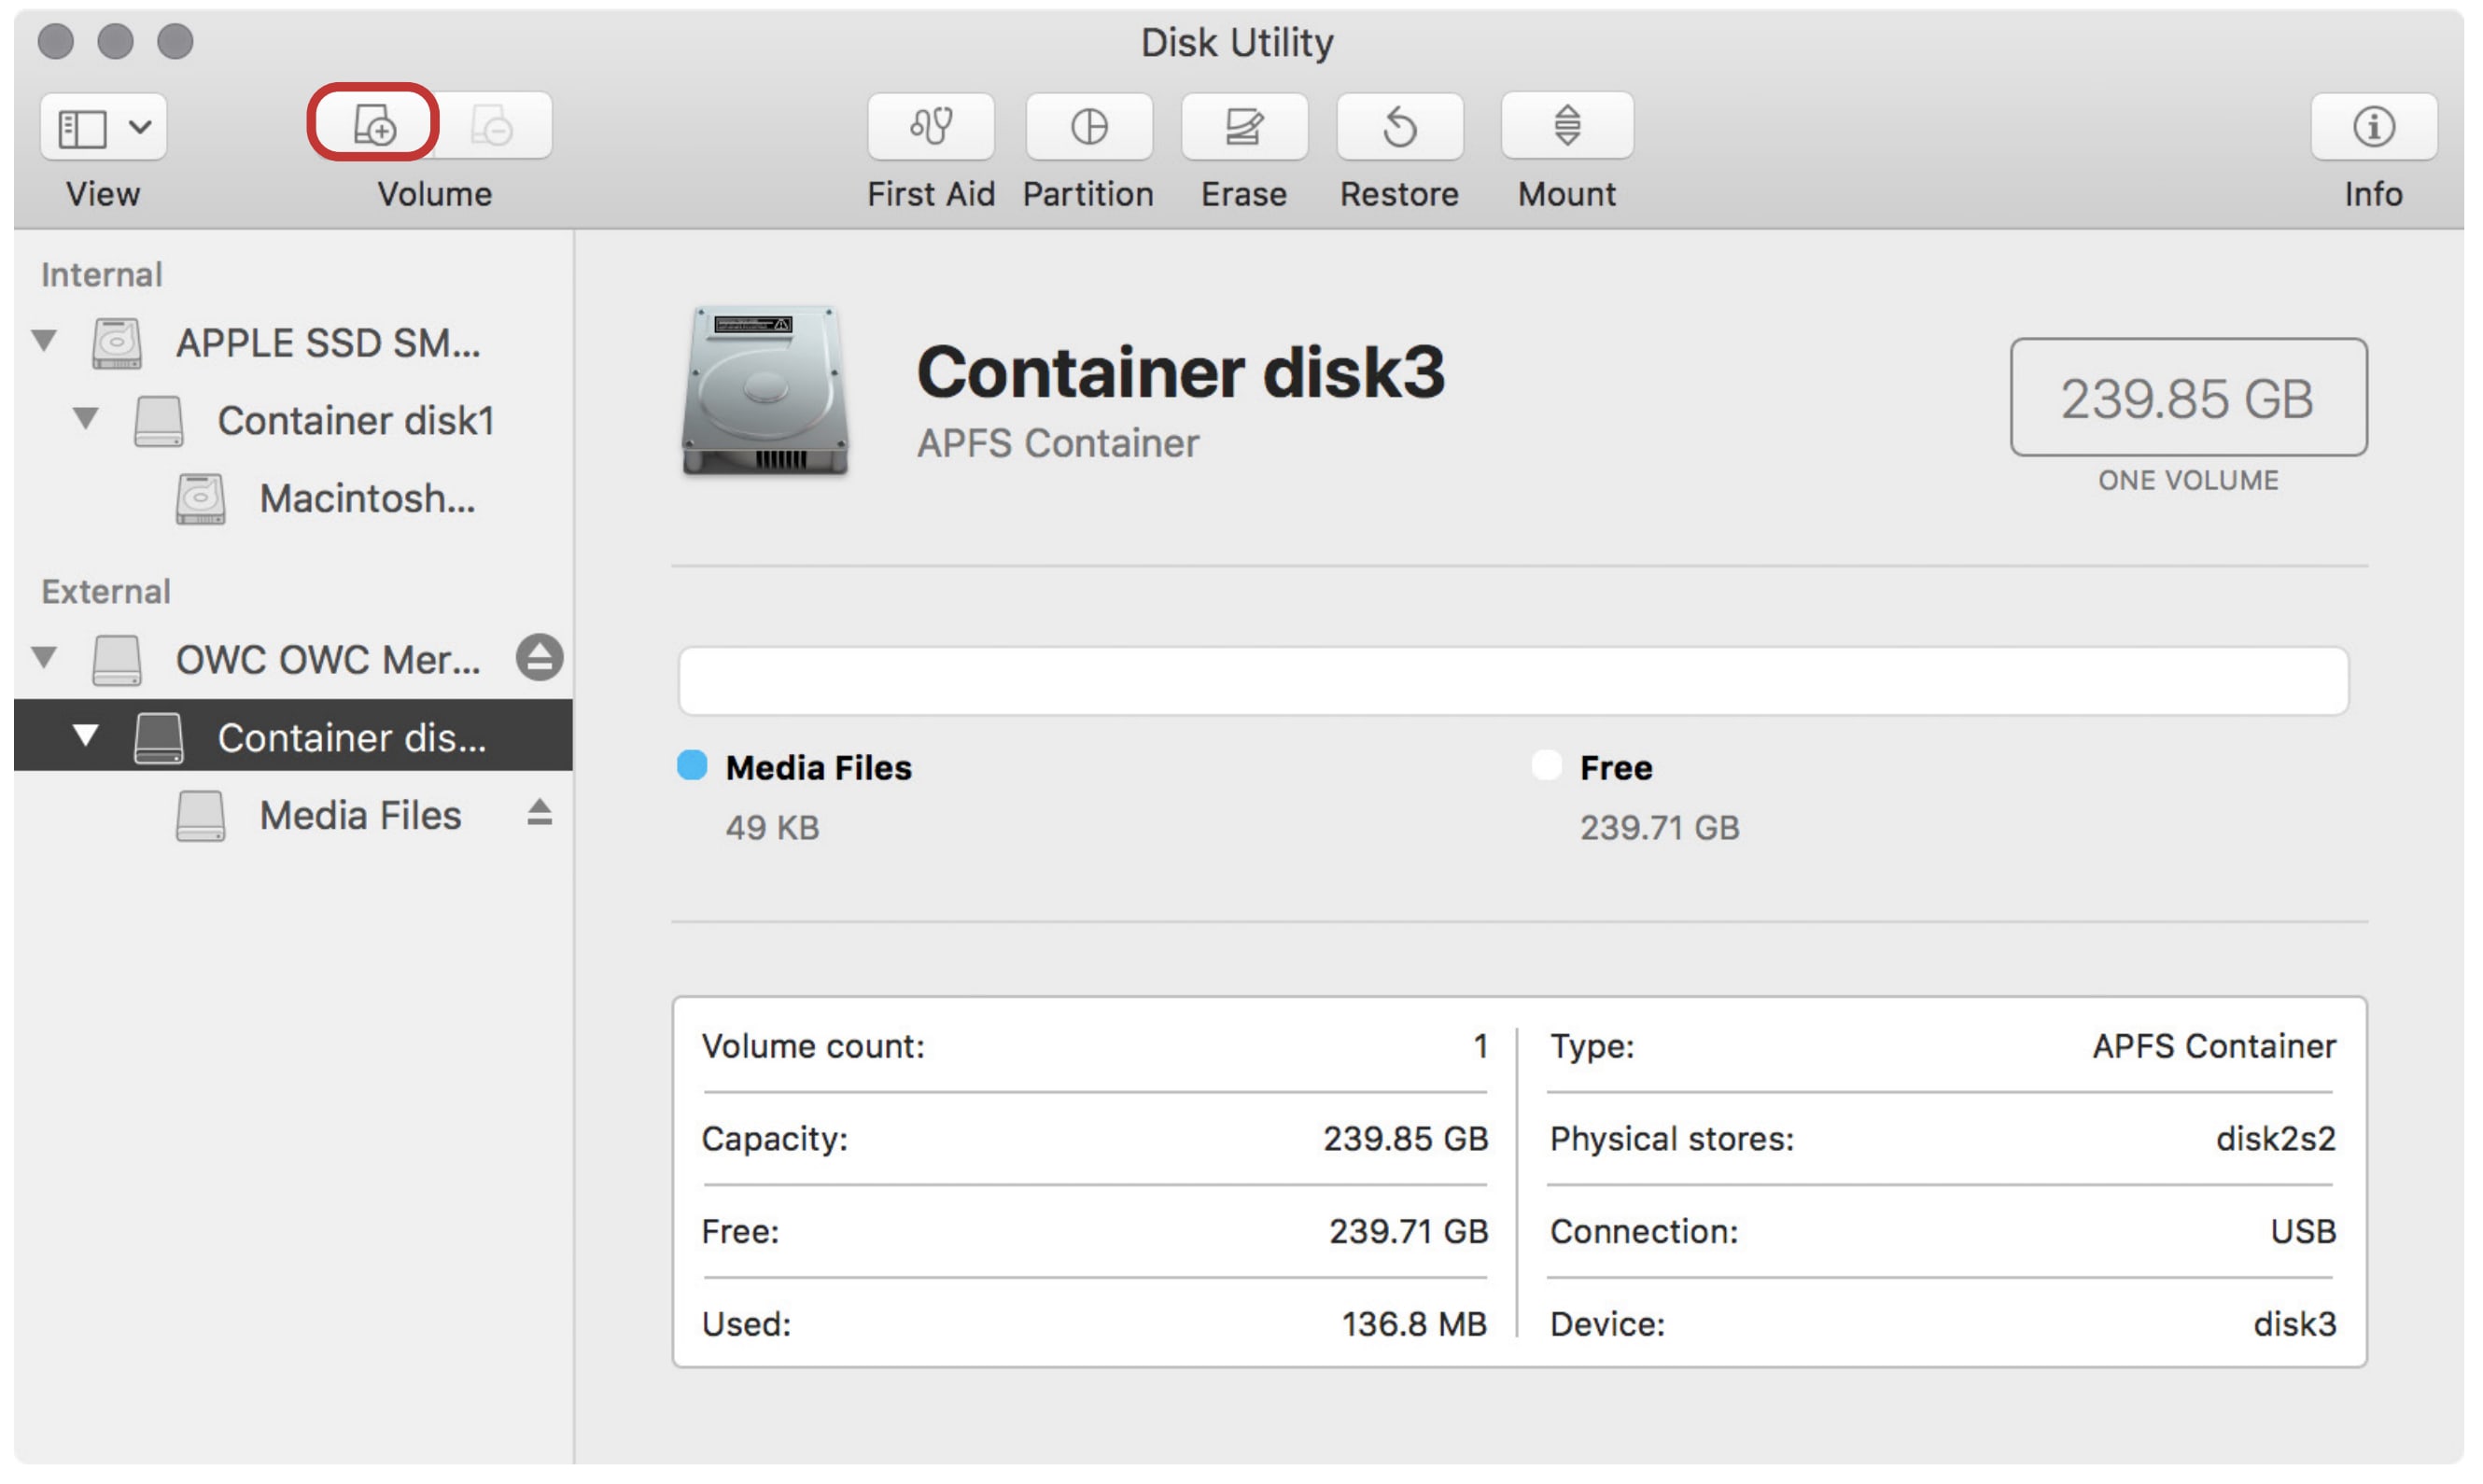Click the Remove Volume minus icon
The image size is (2483, 1484).
(x=493, y=126)
